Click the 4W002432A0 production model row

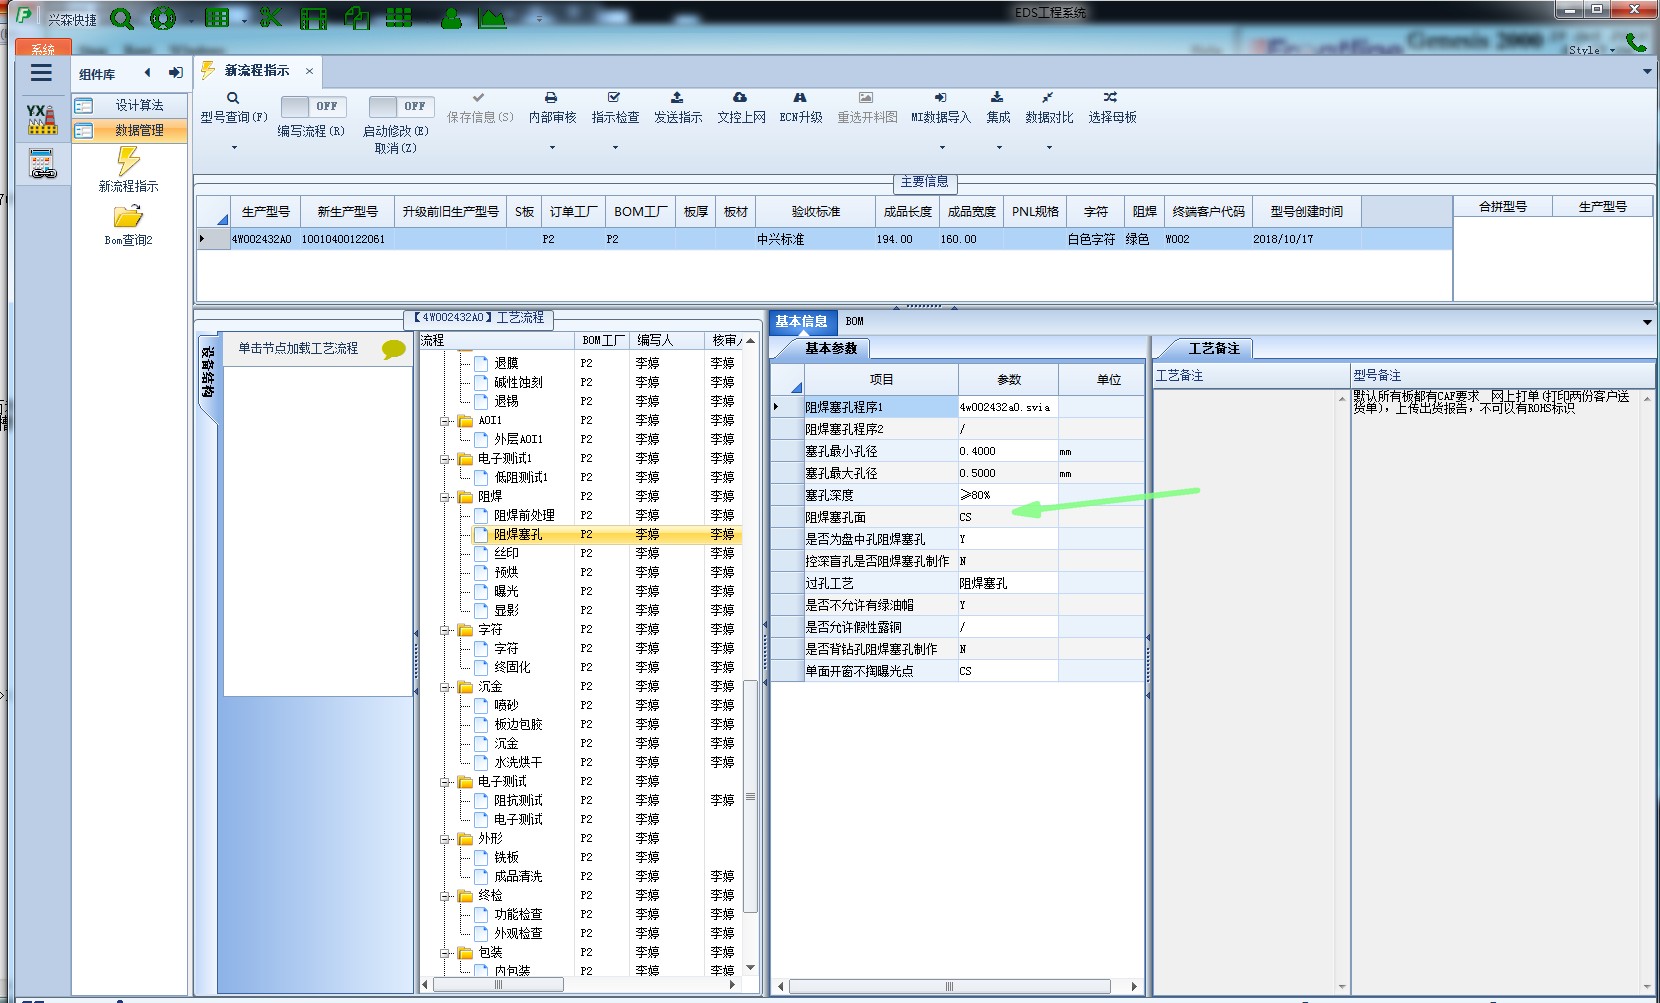click(x=824, y=239)
